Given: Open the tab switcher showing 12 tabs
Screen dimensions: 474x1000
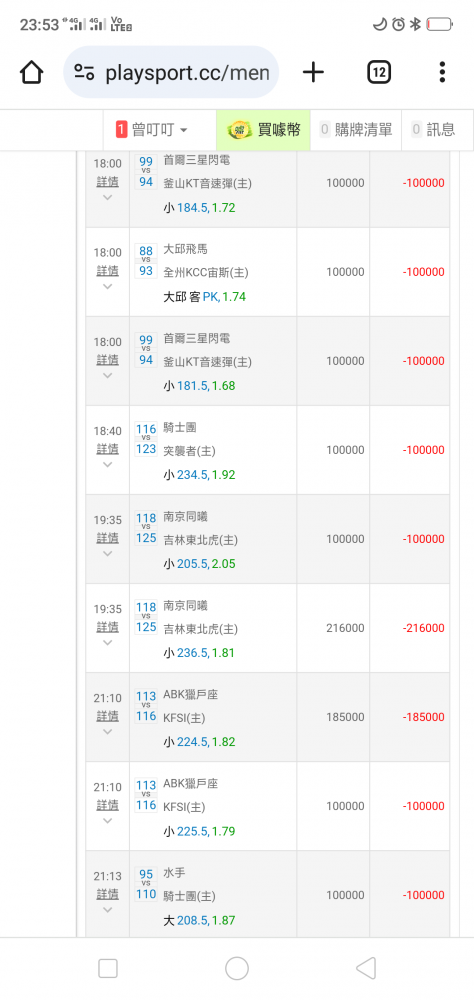Looking at the screenshot, I should point(379,72).
